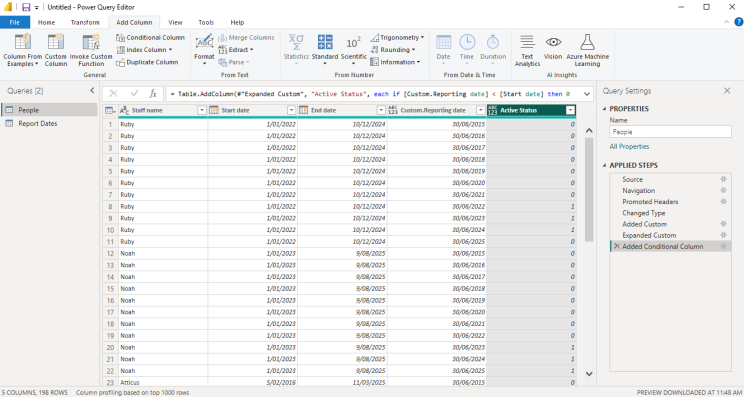The width and height of the screenshot is (744, 397).
Task: Click the Atticus cell in row 23
Action: (163, 382)
